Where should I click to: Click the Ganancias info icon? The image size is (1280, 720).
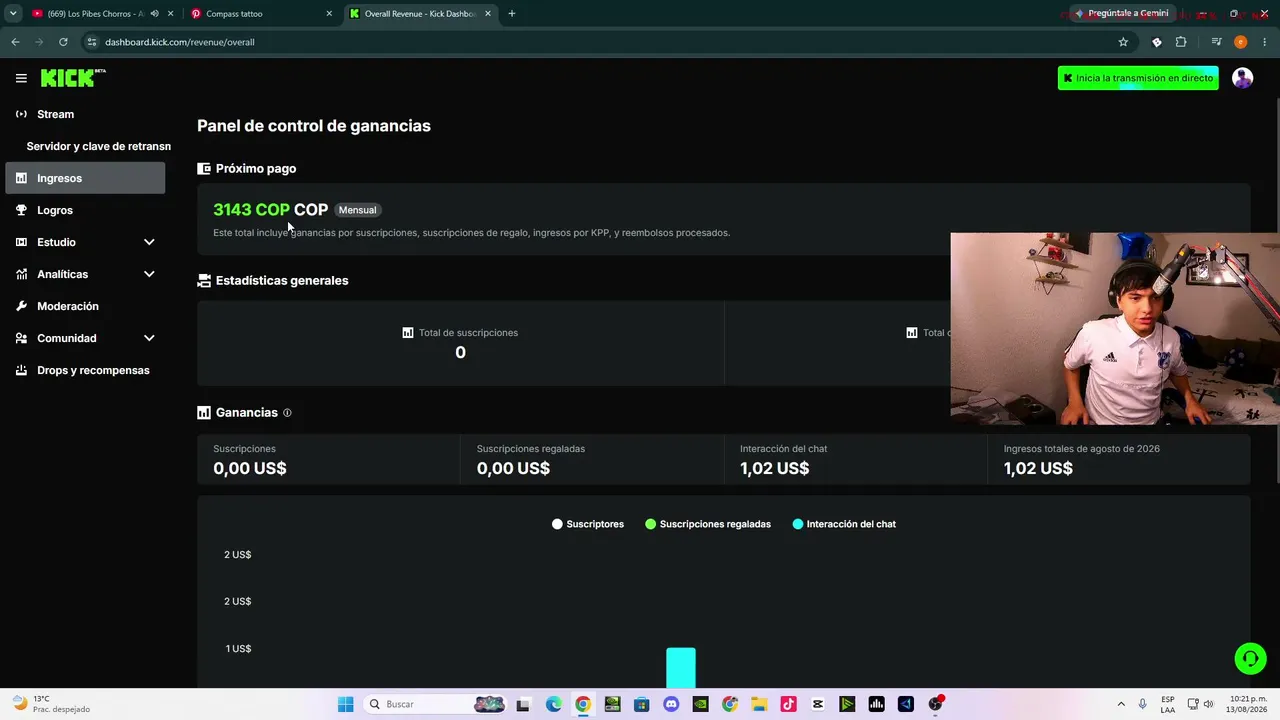tap(287, 413)
